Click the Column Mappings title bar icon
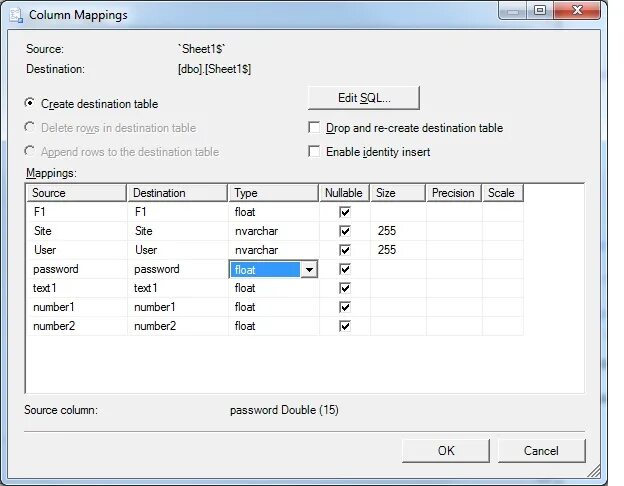Image resolution: width=624 pixels, height=486 pixels. pos(16,15)
